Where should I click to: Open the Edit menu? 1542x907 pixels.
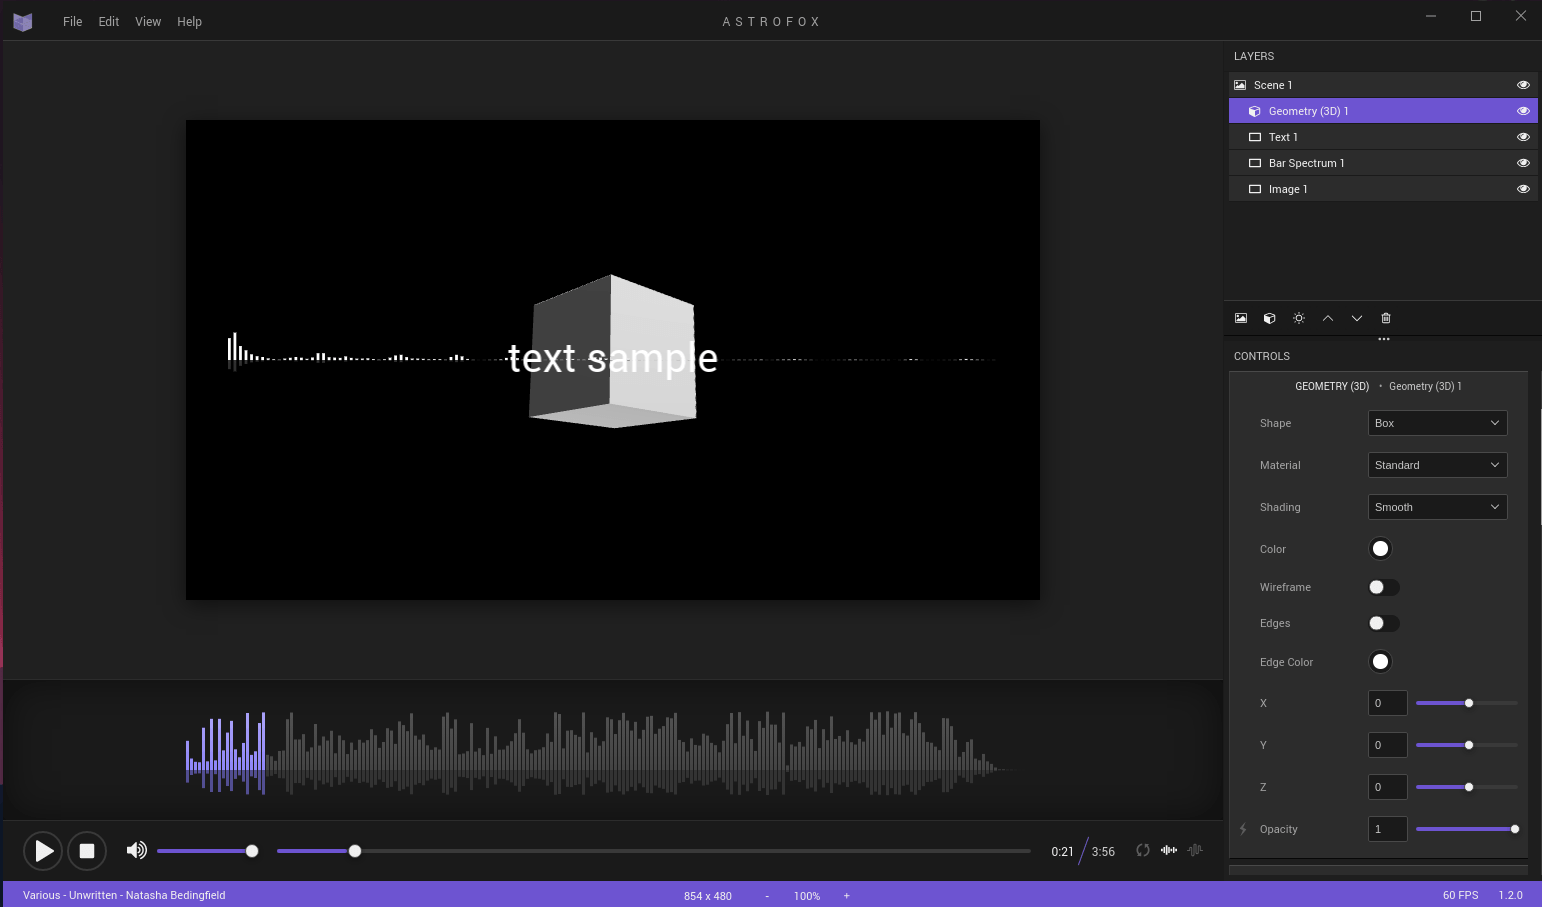[x=109, y=21]
